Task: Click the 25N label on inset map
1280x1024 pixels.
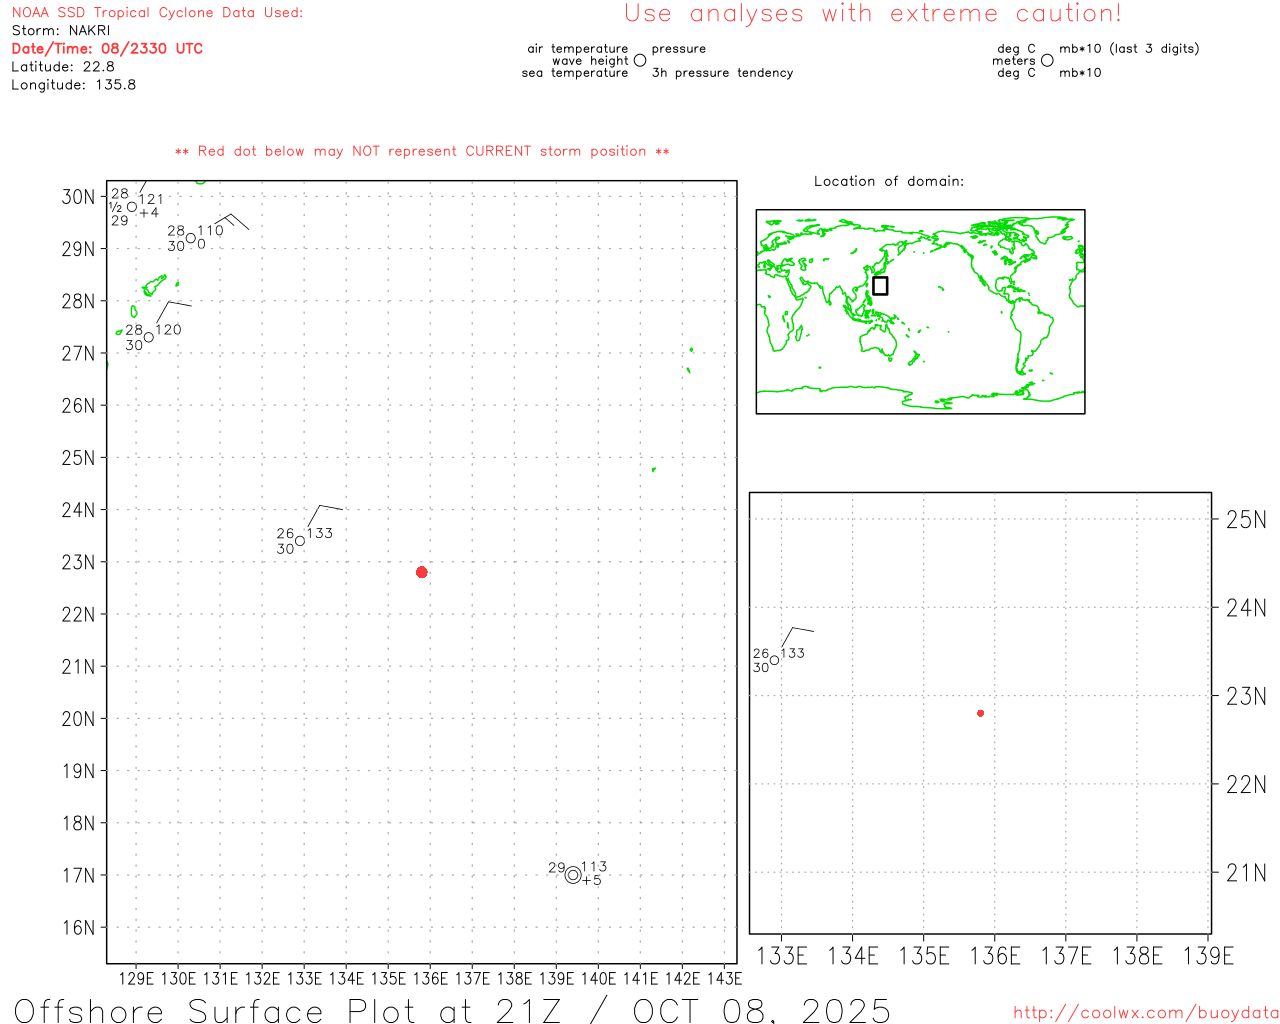Action: point(1246,519)
